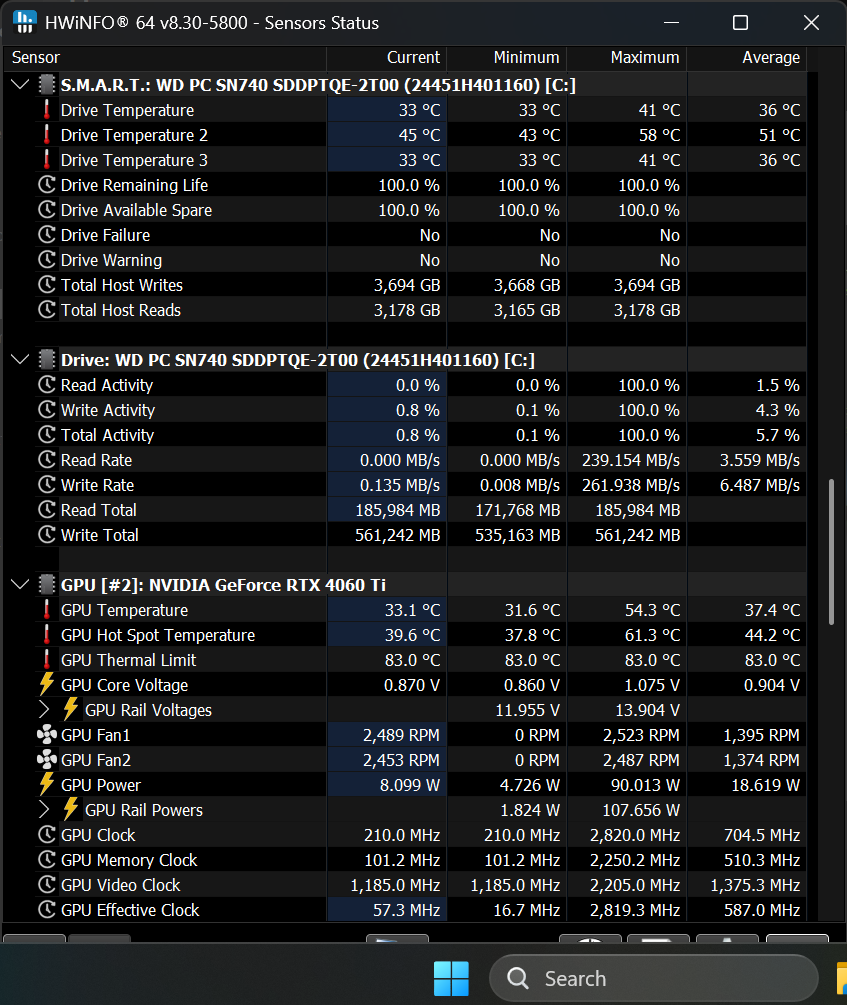
Task: Click the GPU Fan1 current value 2,489 RPM
Action: pyautogui.click(x=401, y=735)
